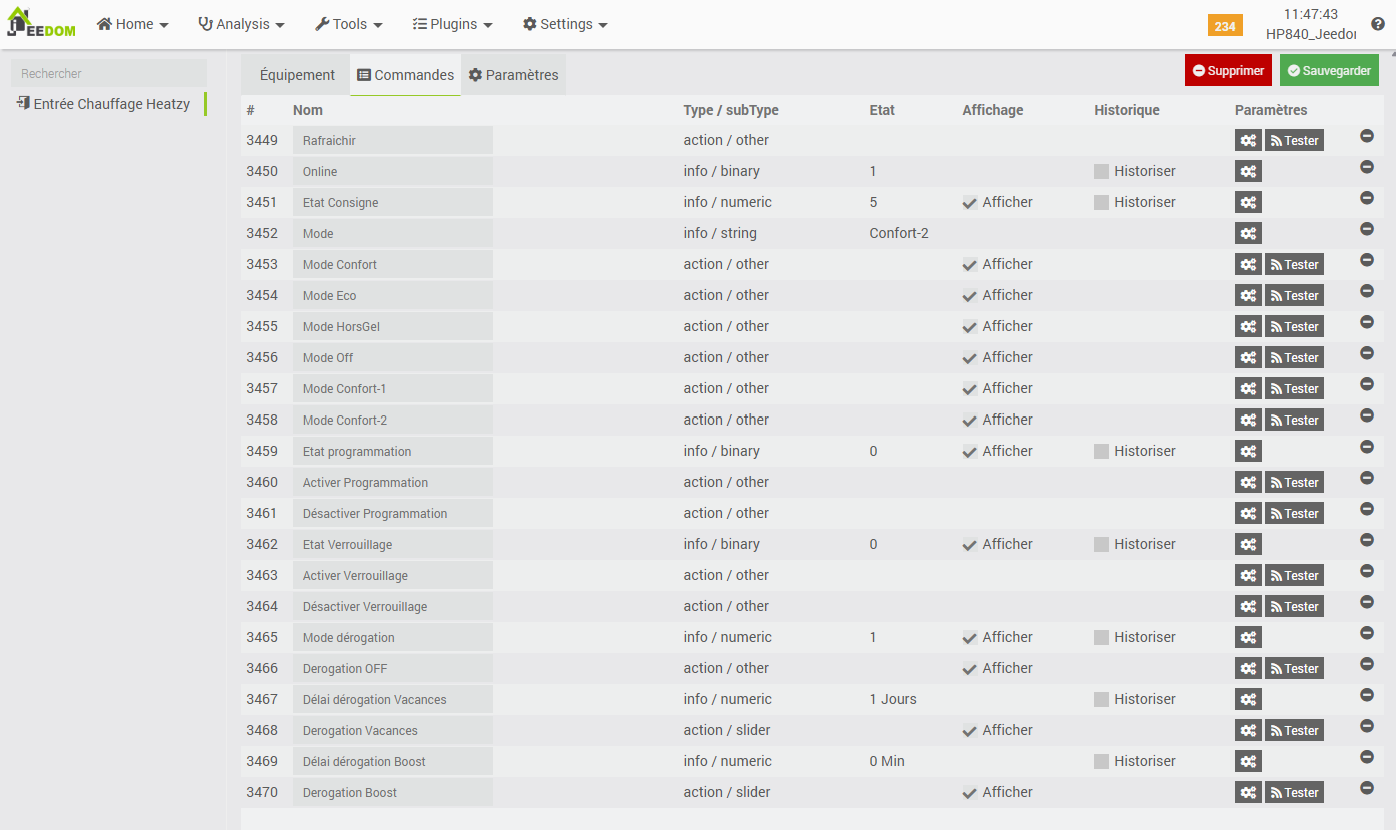Click the 234 messages notification badge
The width and height of the screenshot is (1396, 830).
[1225, 27]
